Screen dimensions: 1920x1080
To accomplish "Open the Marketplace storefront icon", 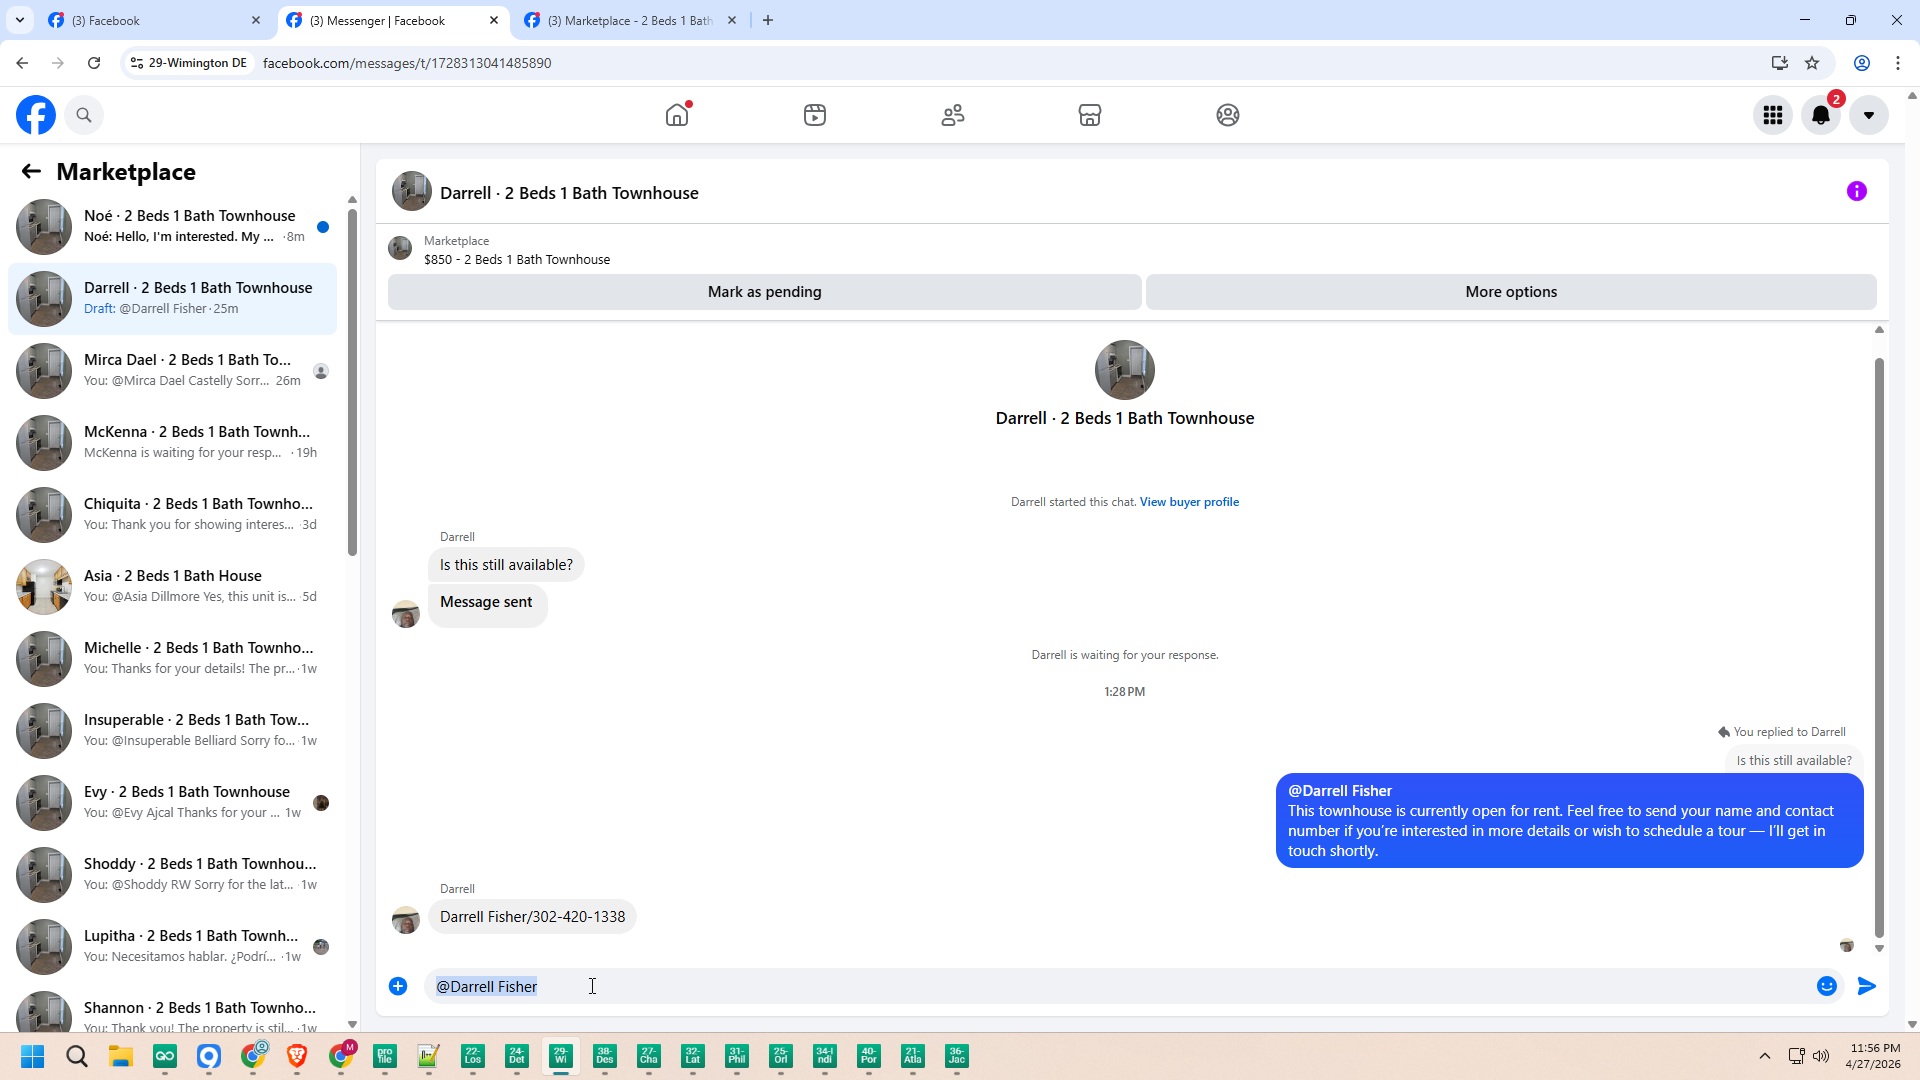I will click(1090, 115).
